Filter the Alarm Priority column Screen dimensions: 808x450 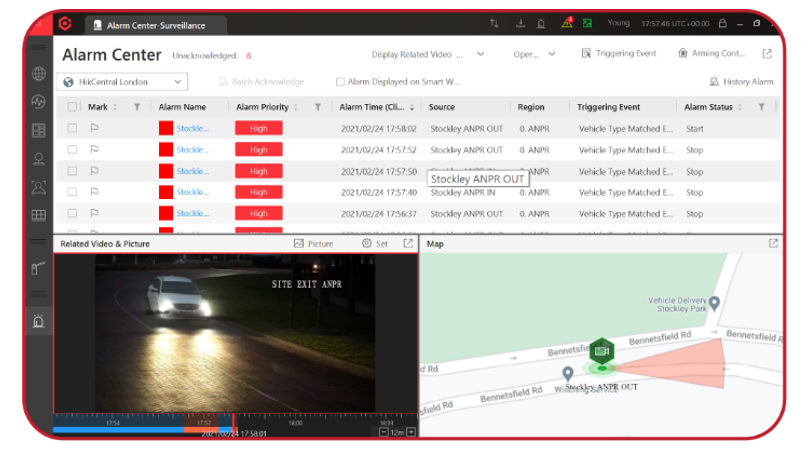[x=317, y=107]
